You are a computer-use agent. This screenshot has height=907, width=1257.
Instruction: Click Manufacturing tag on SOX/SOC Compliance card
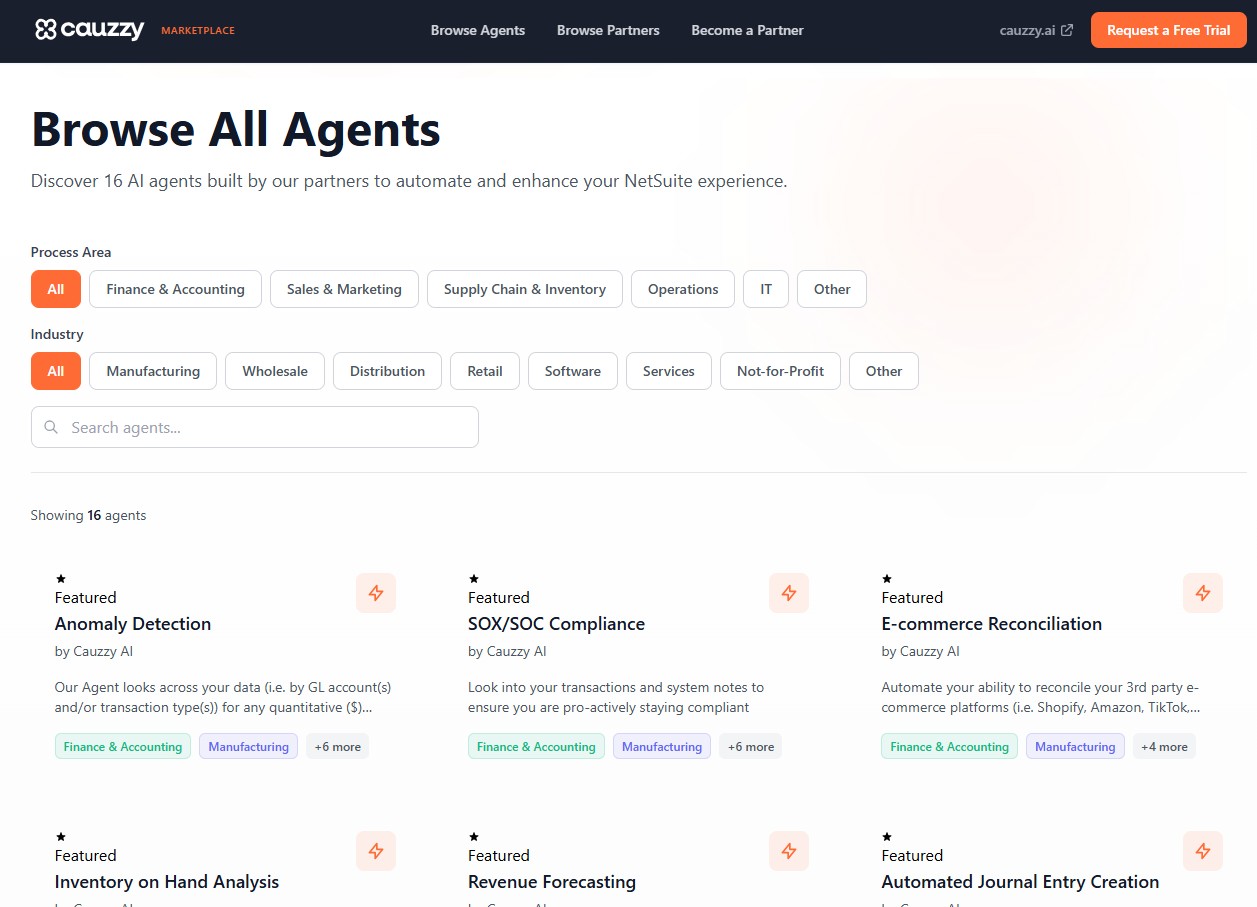[x=662, y=746]
